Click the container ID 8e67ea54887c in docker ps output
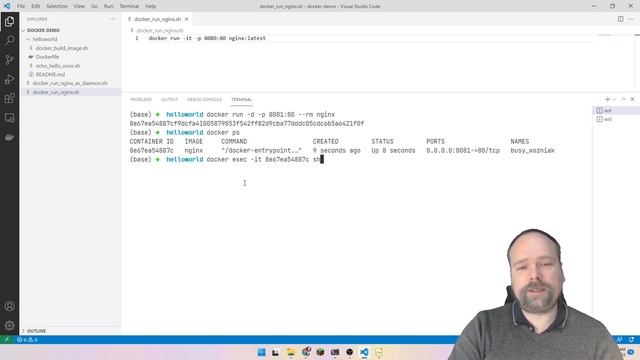Image resolution: width=640 pixels, height=360 pixels. coord(151,151)
